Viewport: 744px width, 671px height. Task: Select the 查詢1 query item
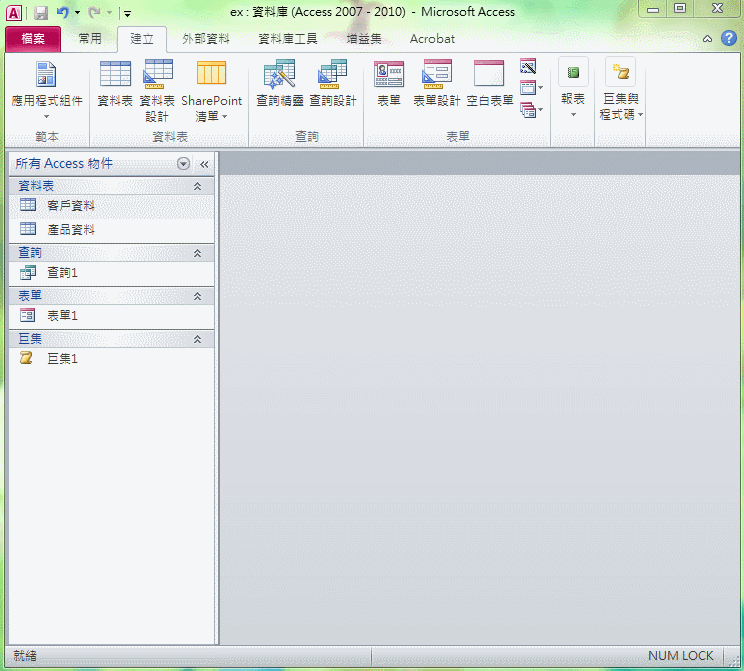click(x=112, y=273)
